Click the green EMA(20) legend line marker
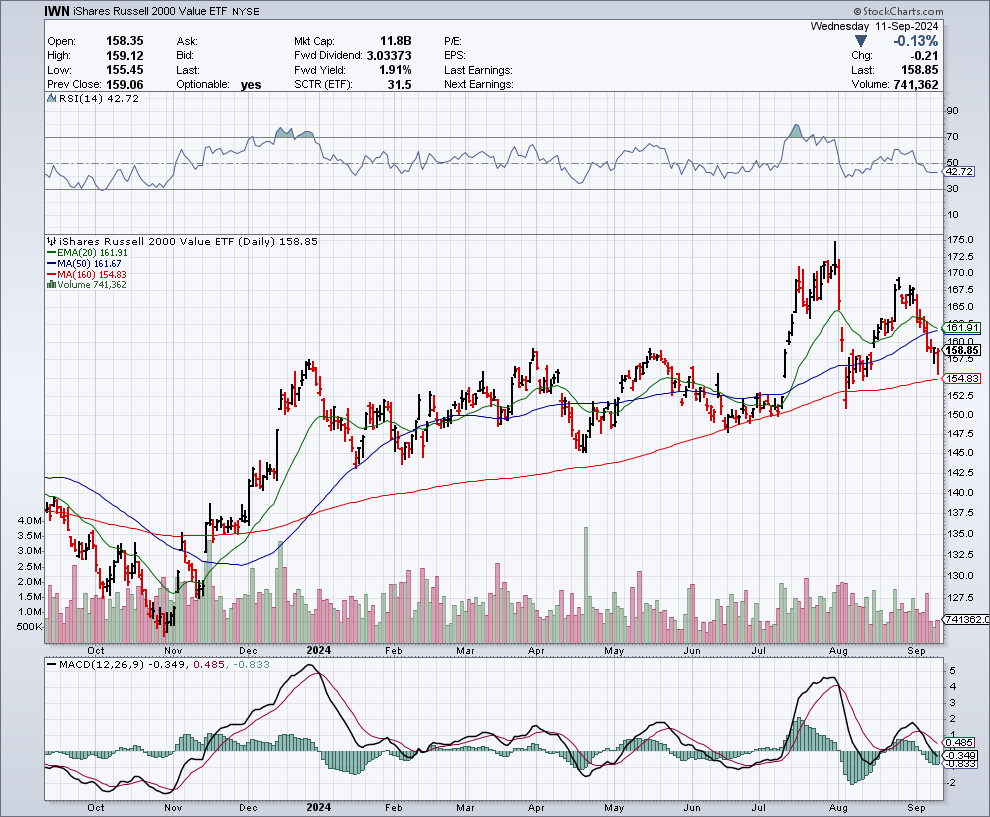This screenshot has height=817, width=990. coord(51,253)
